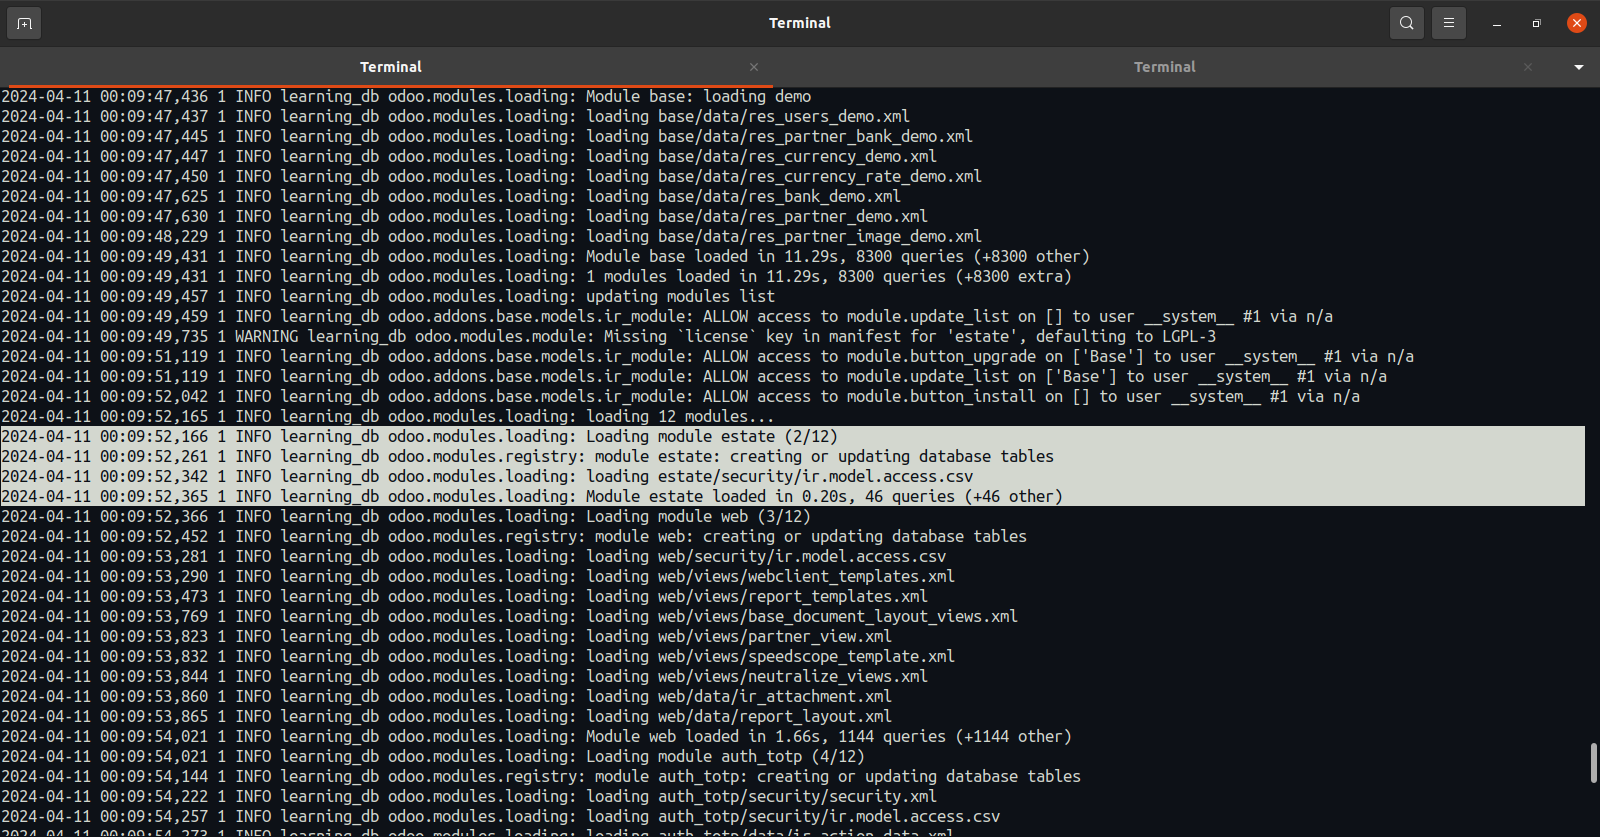Click the res_partner_demo.xml log line
Viewport: 1600px width, 837px height.
pos(464,217)
